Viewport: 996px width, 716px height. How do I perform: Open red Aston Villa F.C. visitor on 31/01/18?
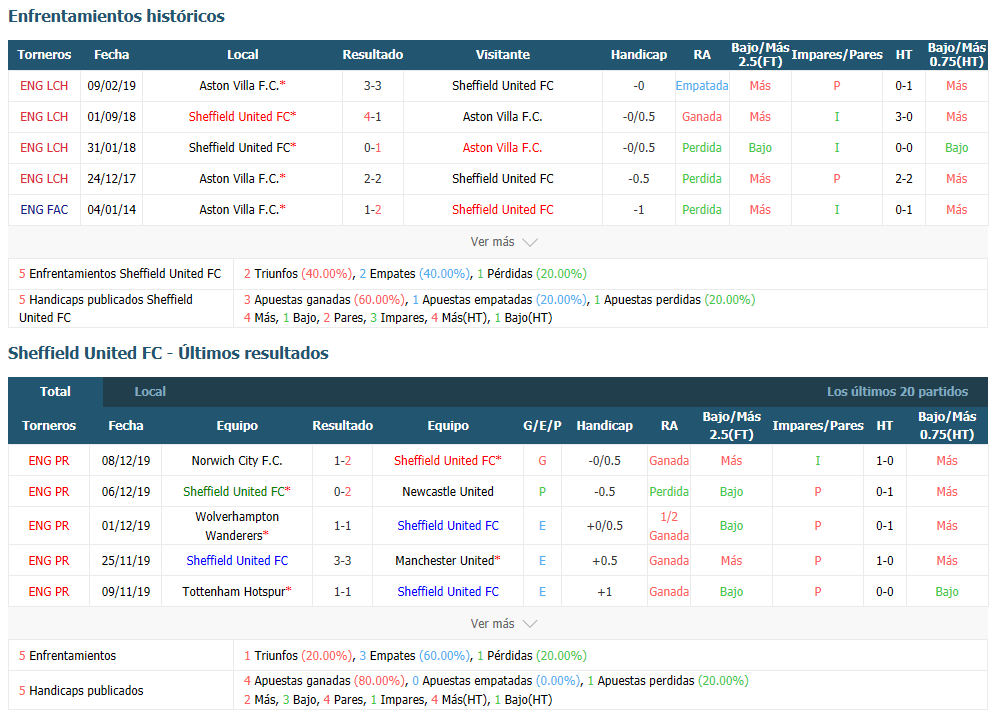tap(502, 148)
